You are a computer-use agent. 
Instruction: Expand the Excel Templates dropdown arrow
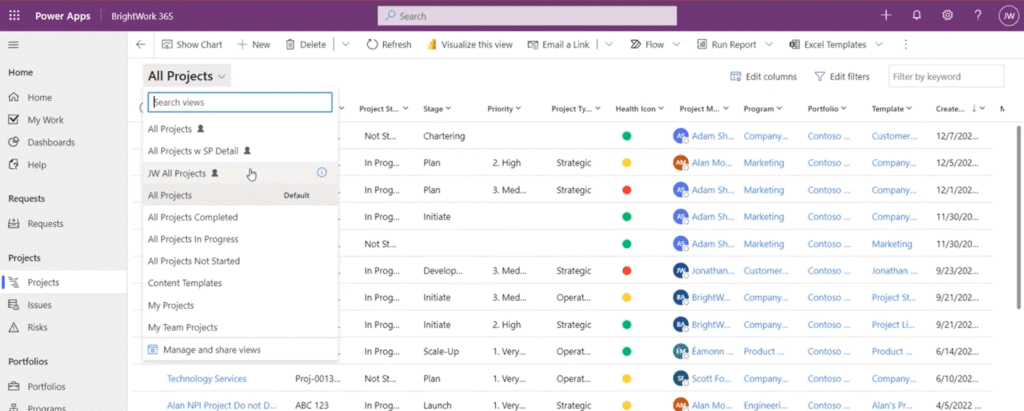point(879,45)
